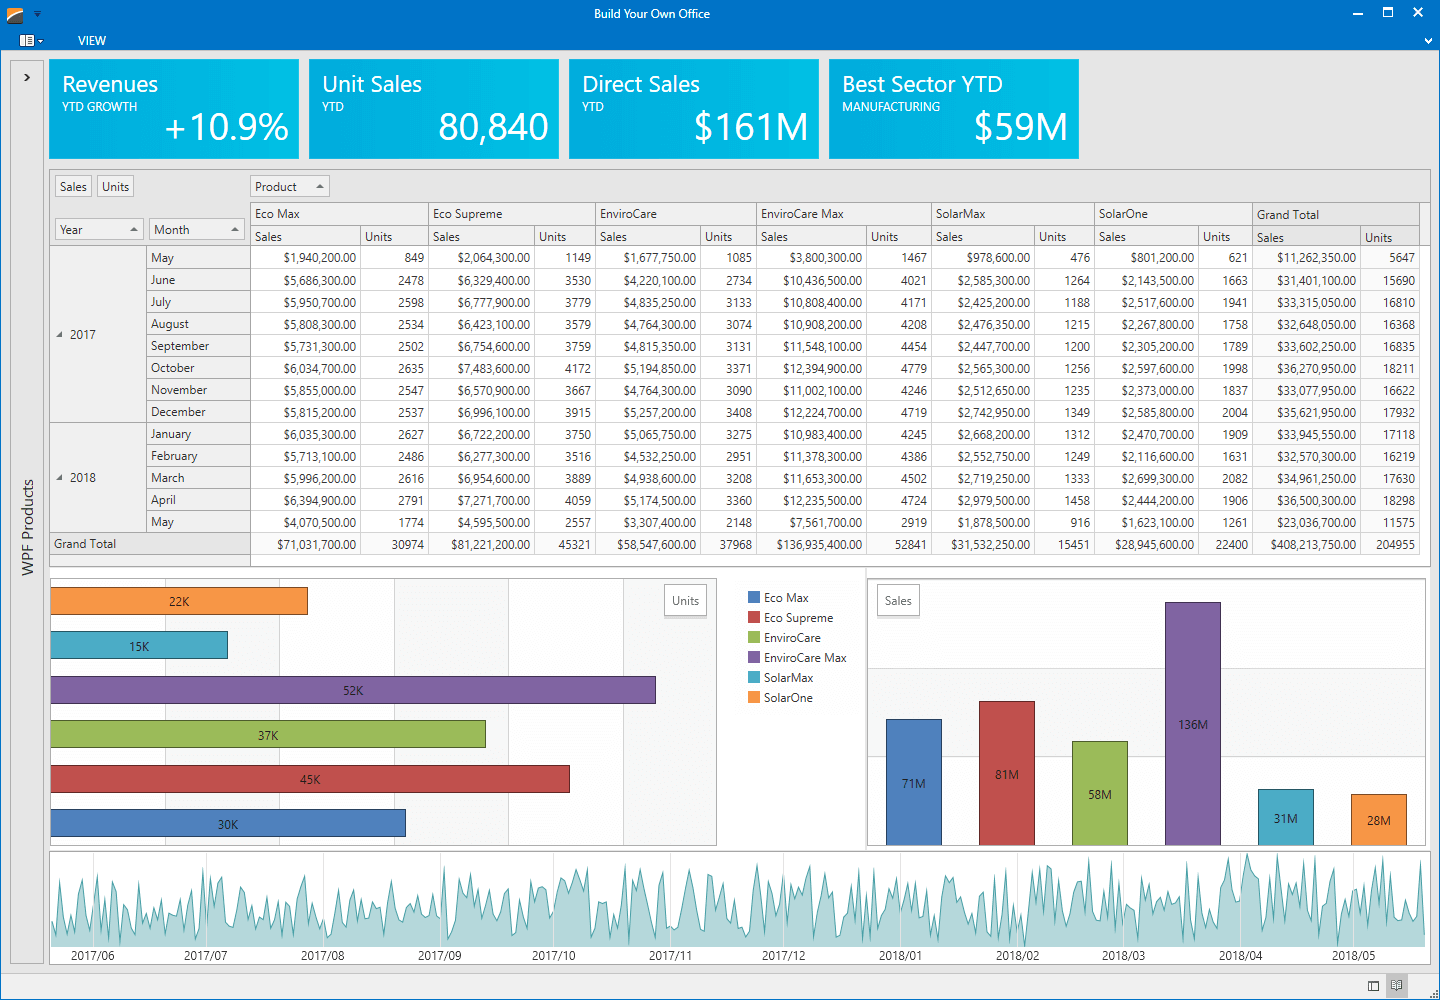
Task: Toggle the Units series button on the bar chart
Action: click(685, 600)
